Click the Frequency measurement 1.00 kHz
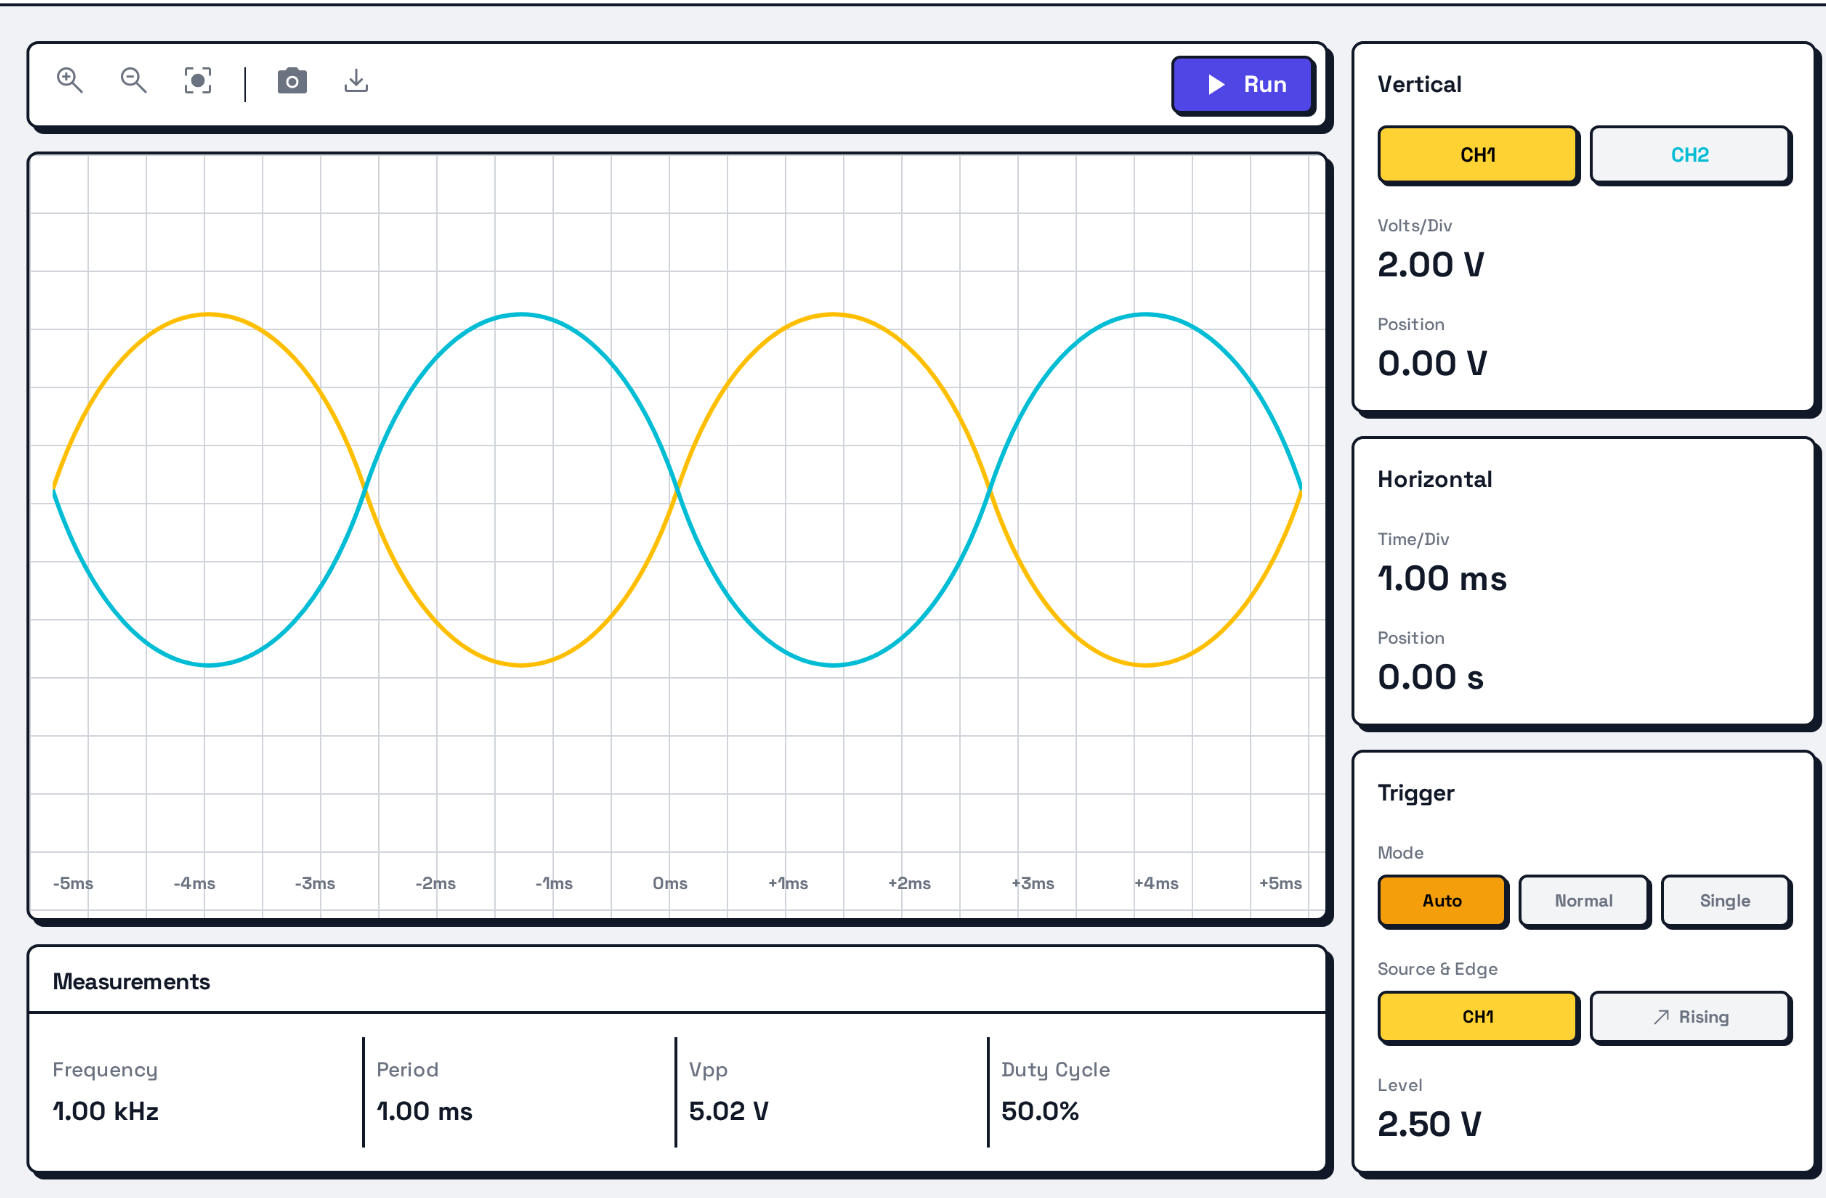 pyautogui.click(x=106, y=1111)
